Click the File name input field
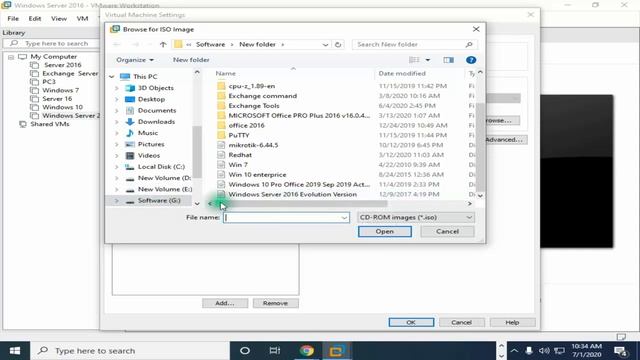The height and width of the screenshot is (360, 640). click(x=286, y=218)
